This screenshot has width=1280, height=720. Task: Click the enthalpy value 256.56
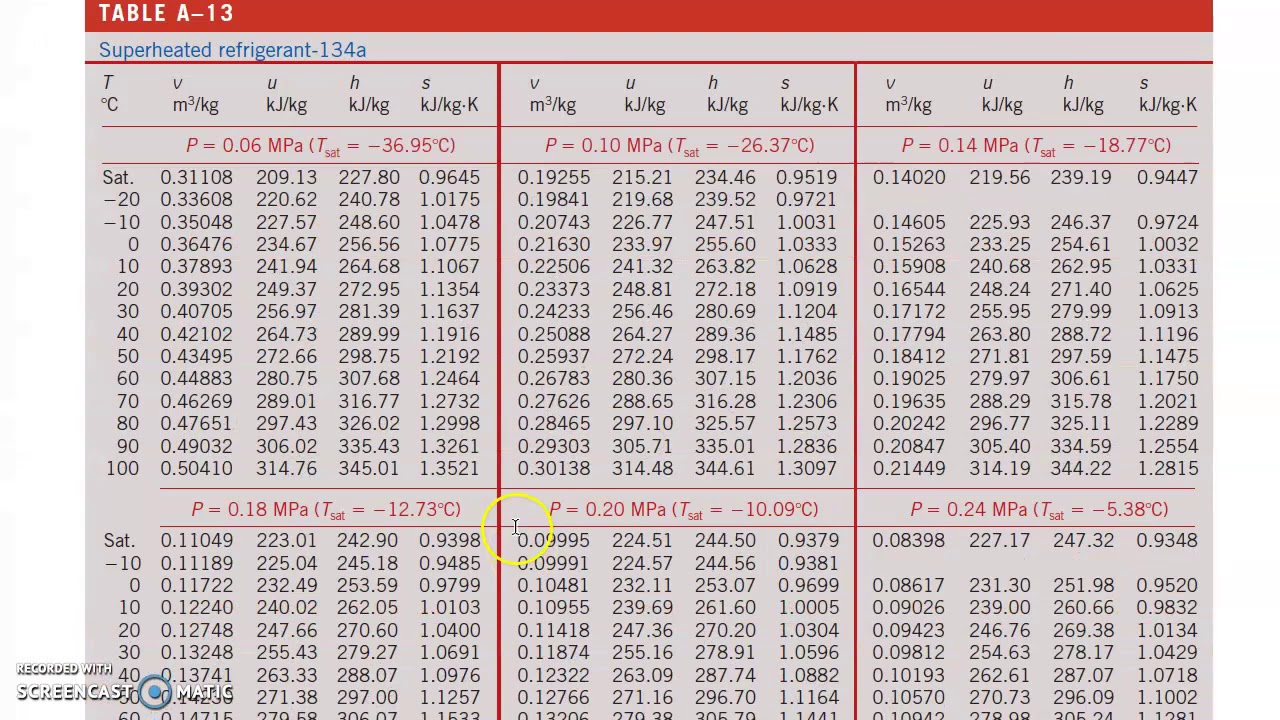click(x=369, y=245)
